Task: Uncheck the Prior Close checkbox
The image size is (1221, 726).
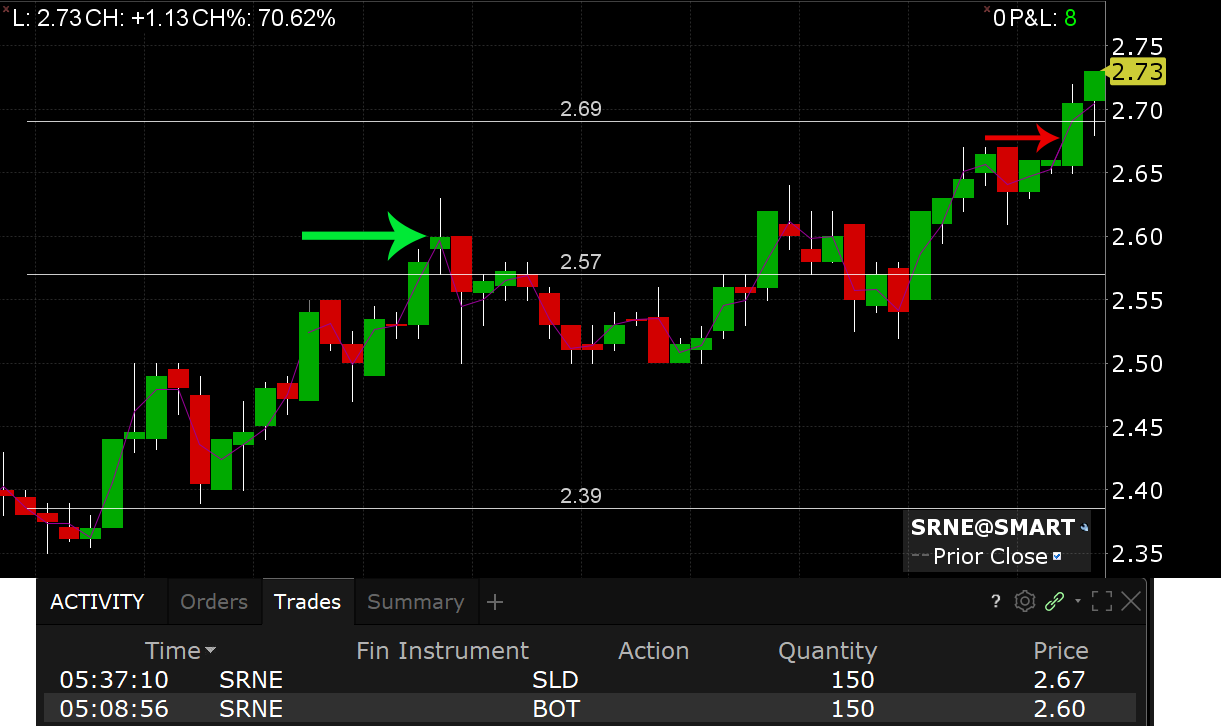Action: (1057, 557)
